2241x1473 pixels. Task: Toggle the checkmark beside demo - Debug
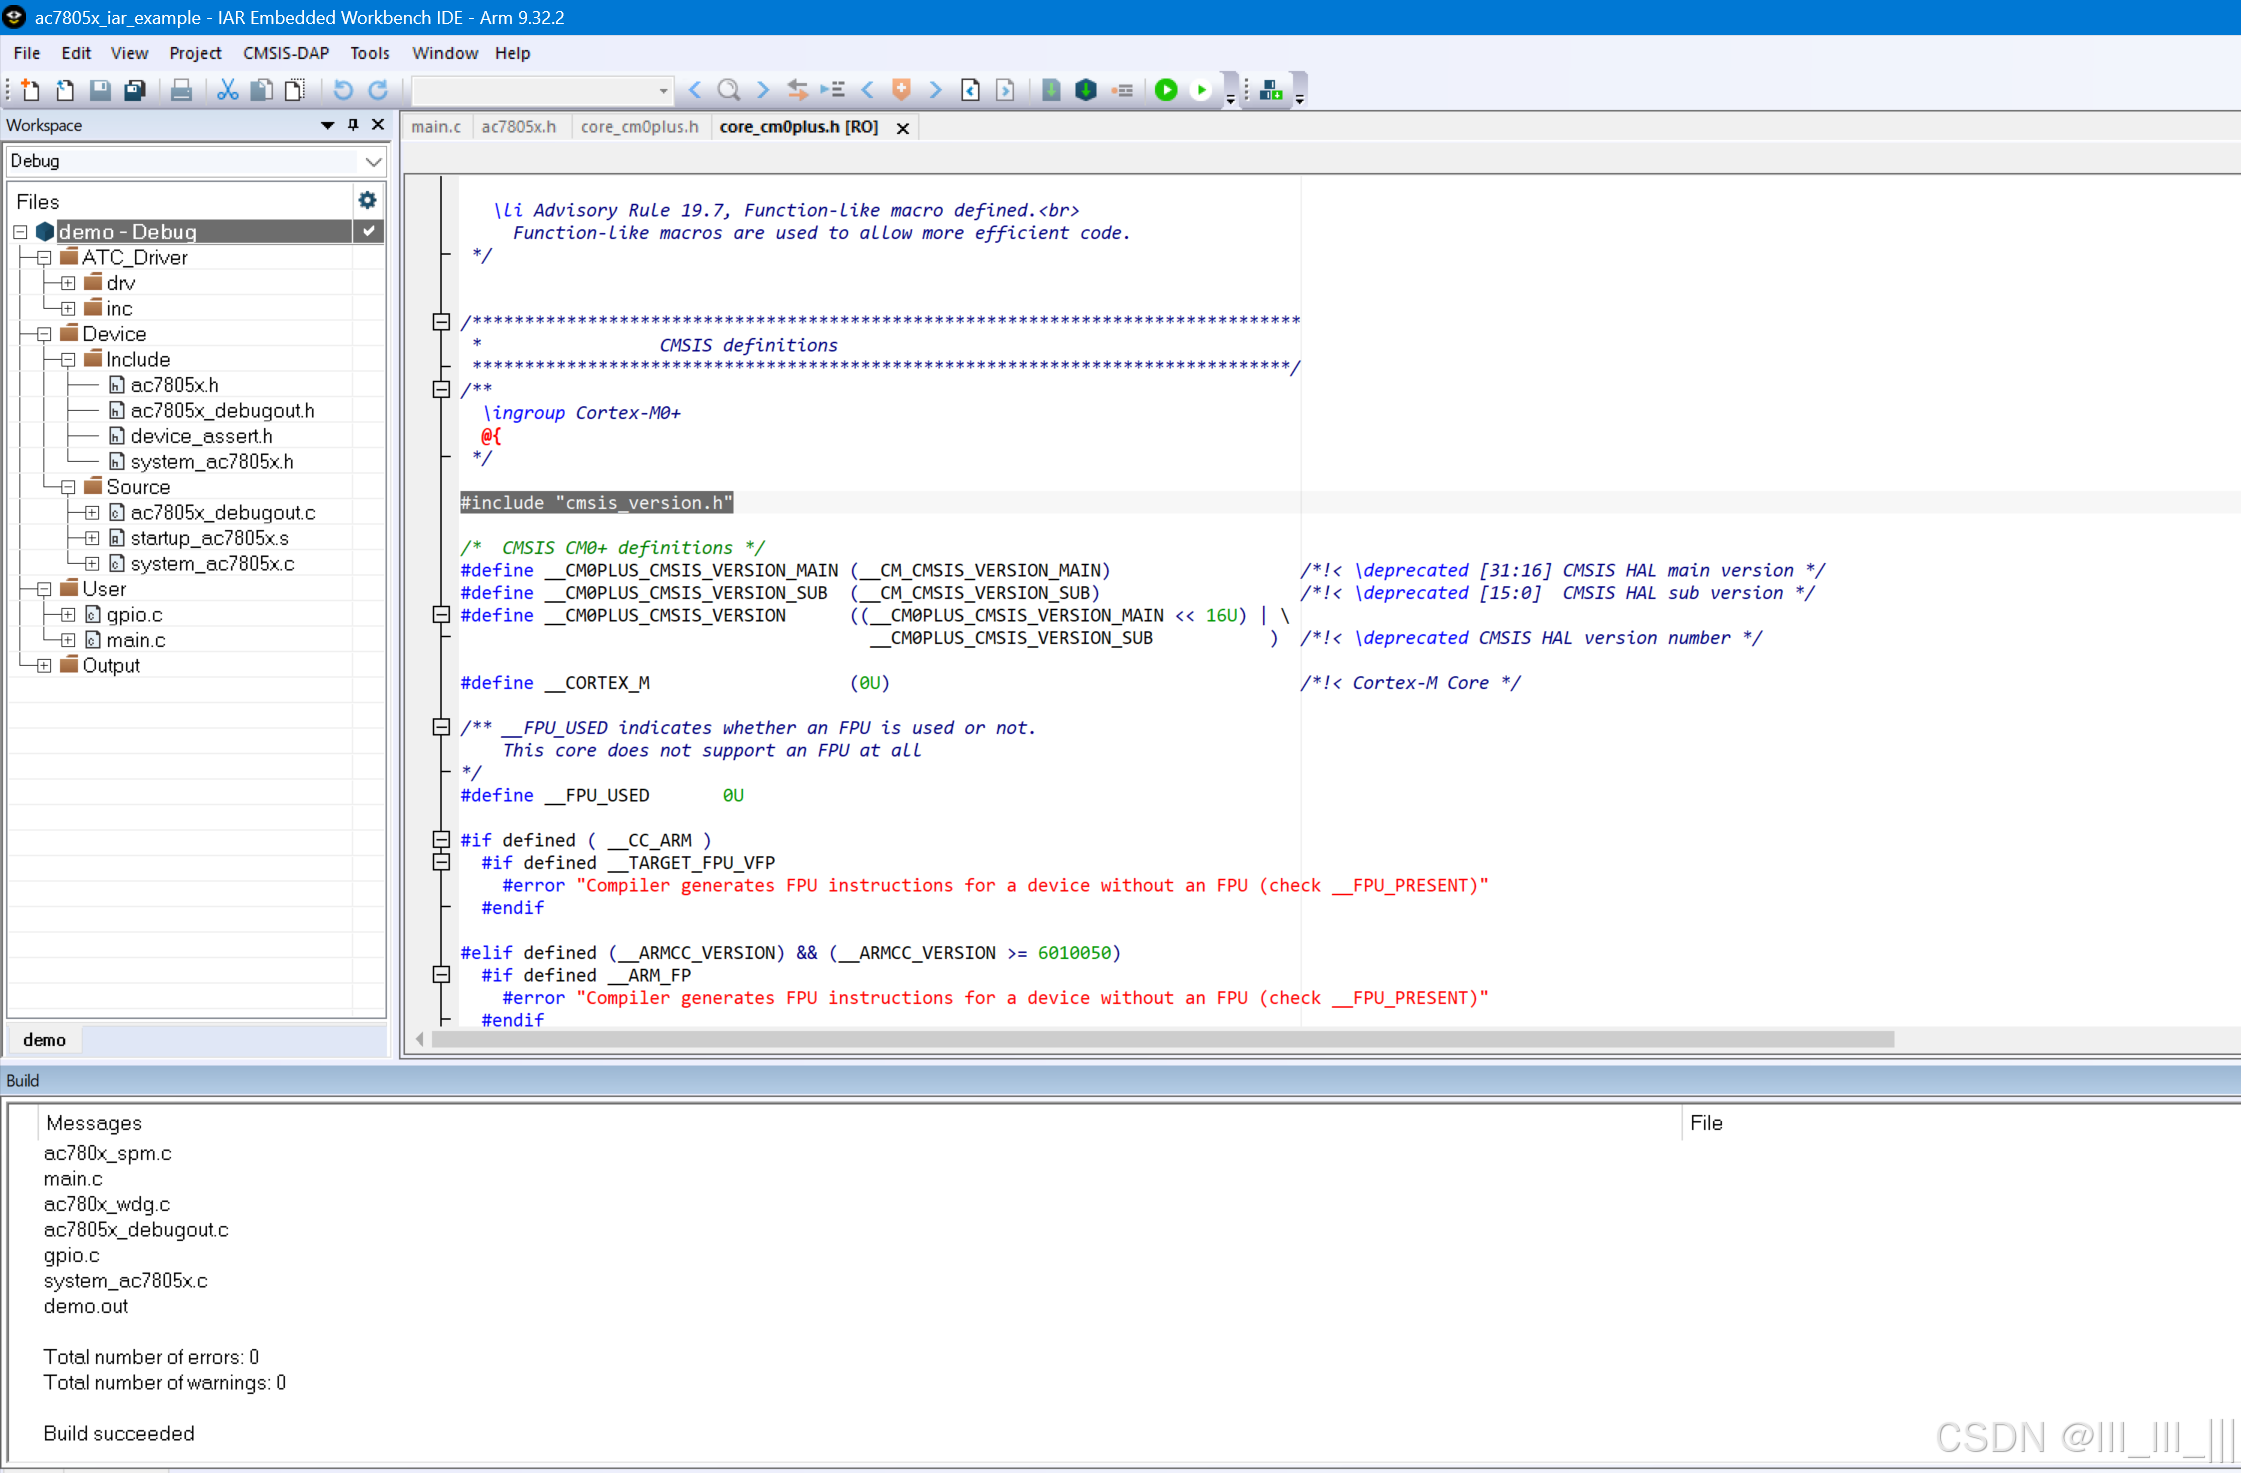pos(369,231)
